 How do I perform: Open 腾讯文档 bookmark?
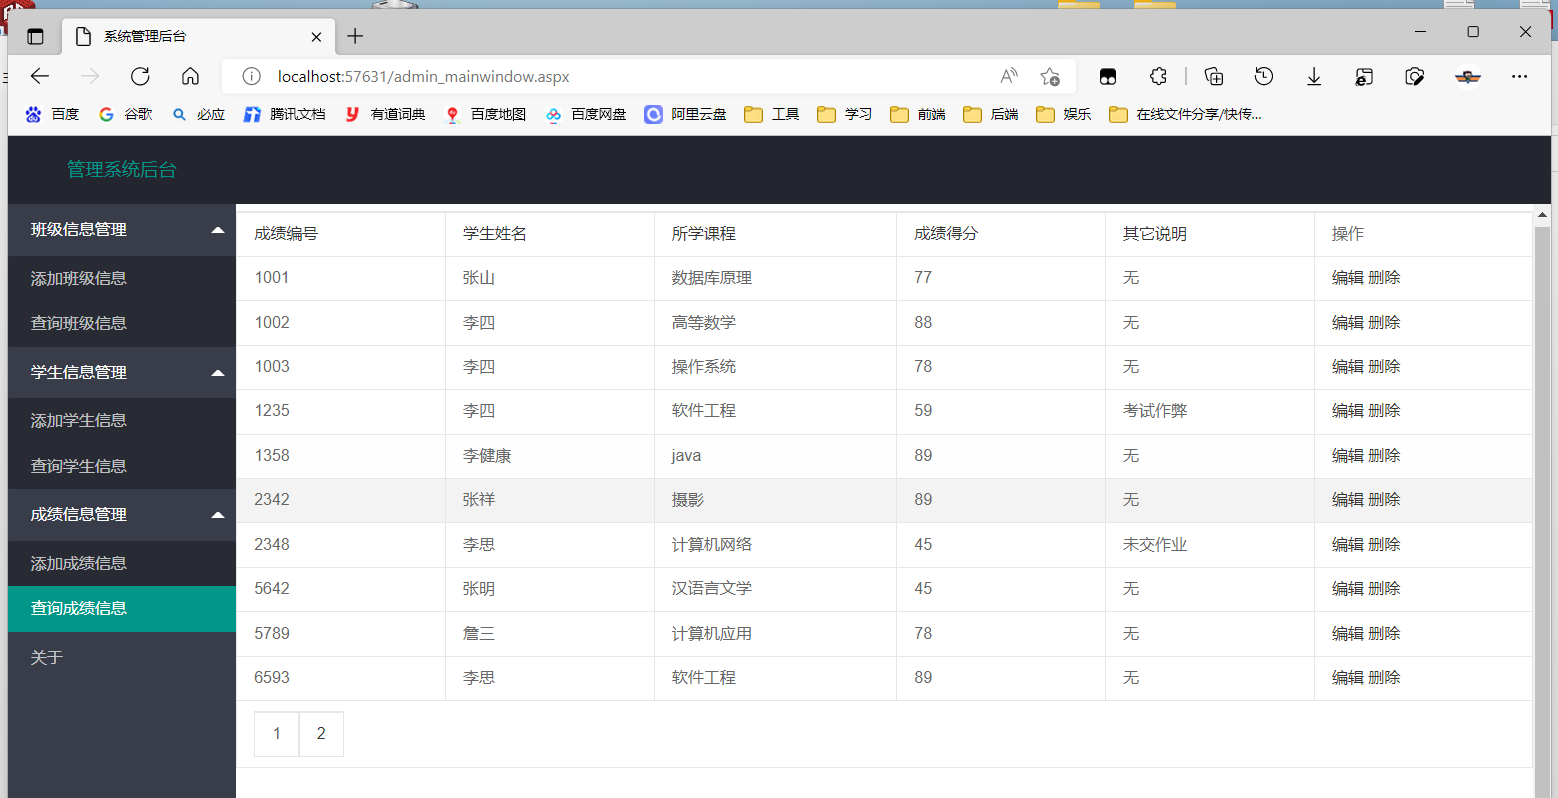285,114
